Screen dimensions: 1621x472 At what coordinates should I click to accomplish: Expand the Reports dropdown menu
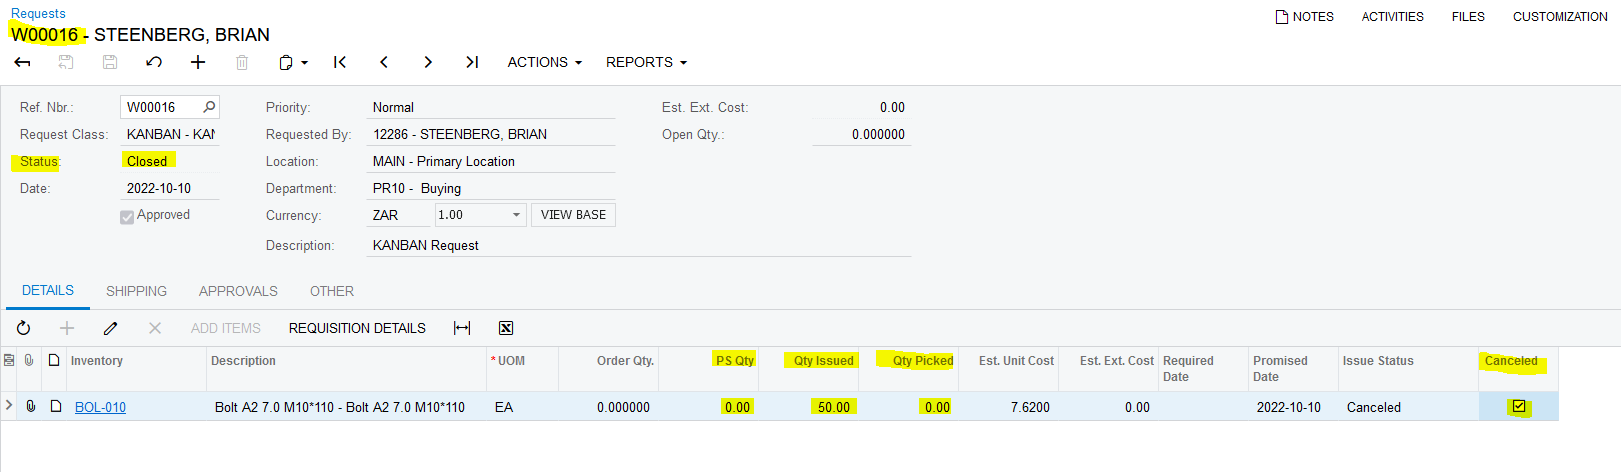(x=646, y=62)
